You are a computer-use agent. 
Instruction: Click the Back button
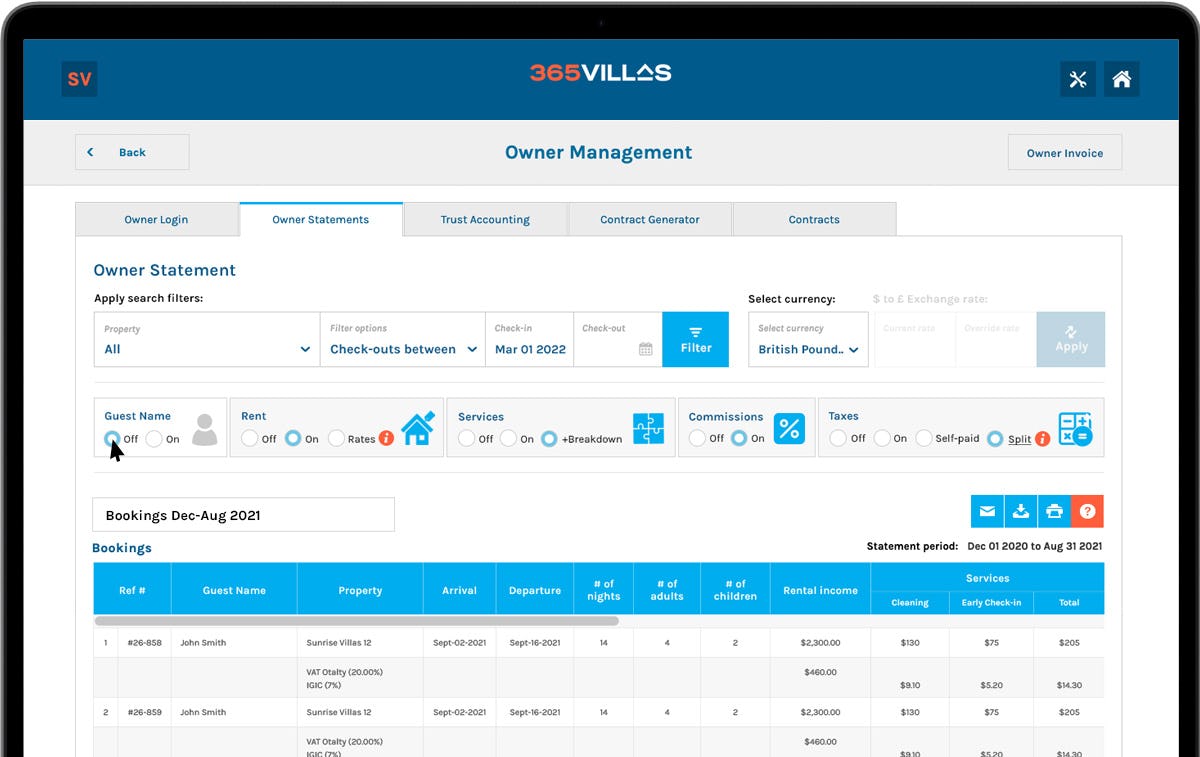coord(132,152)
